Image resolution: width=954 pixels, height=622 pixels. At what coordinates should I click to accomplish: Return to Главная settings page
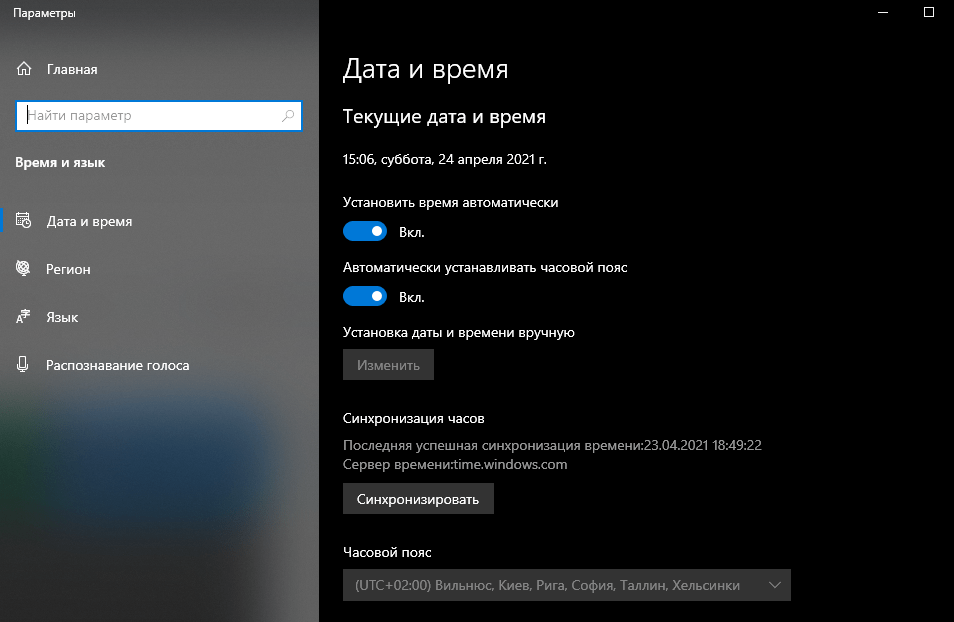click(x=72, y=69)
